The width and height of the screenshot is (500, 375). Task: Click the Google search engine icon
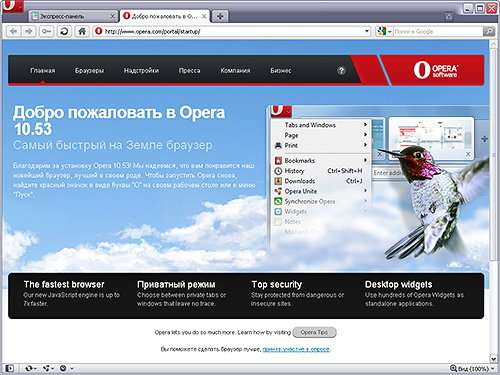coord(381,31)
